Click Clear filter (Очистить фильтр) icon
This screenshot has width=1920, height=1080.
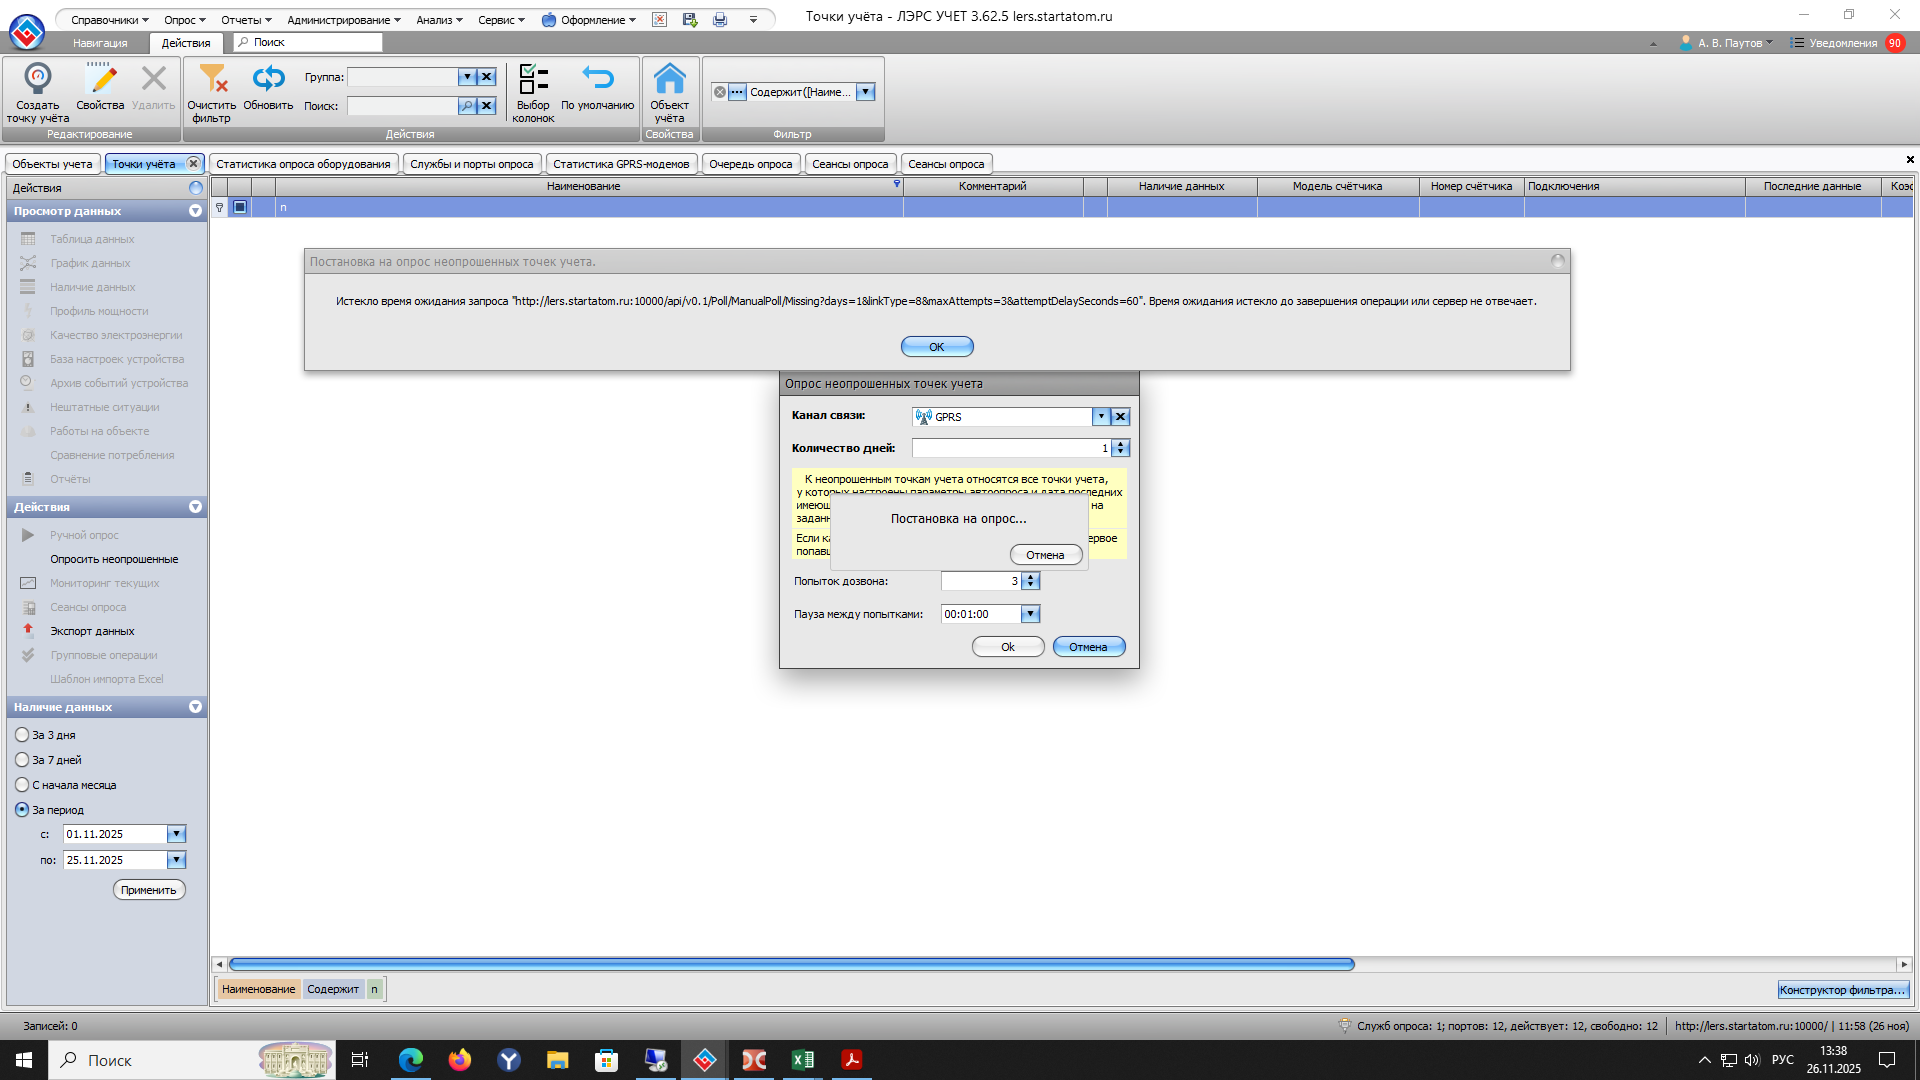(212, 79)
